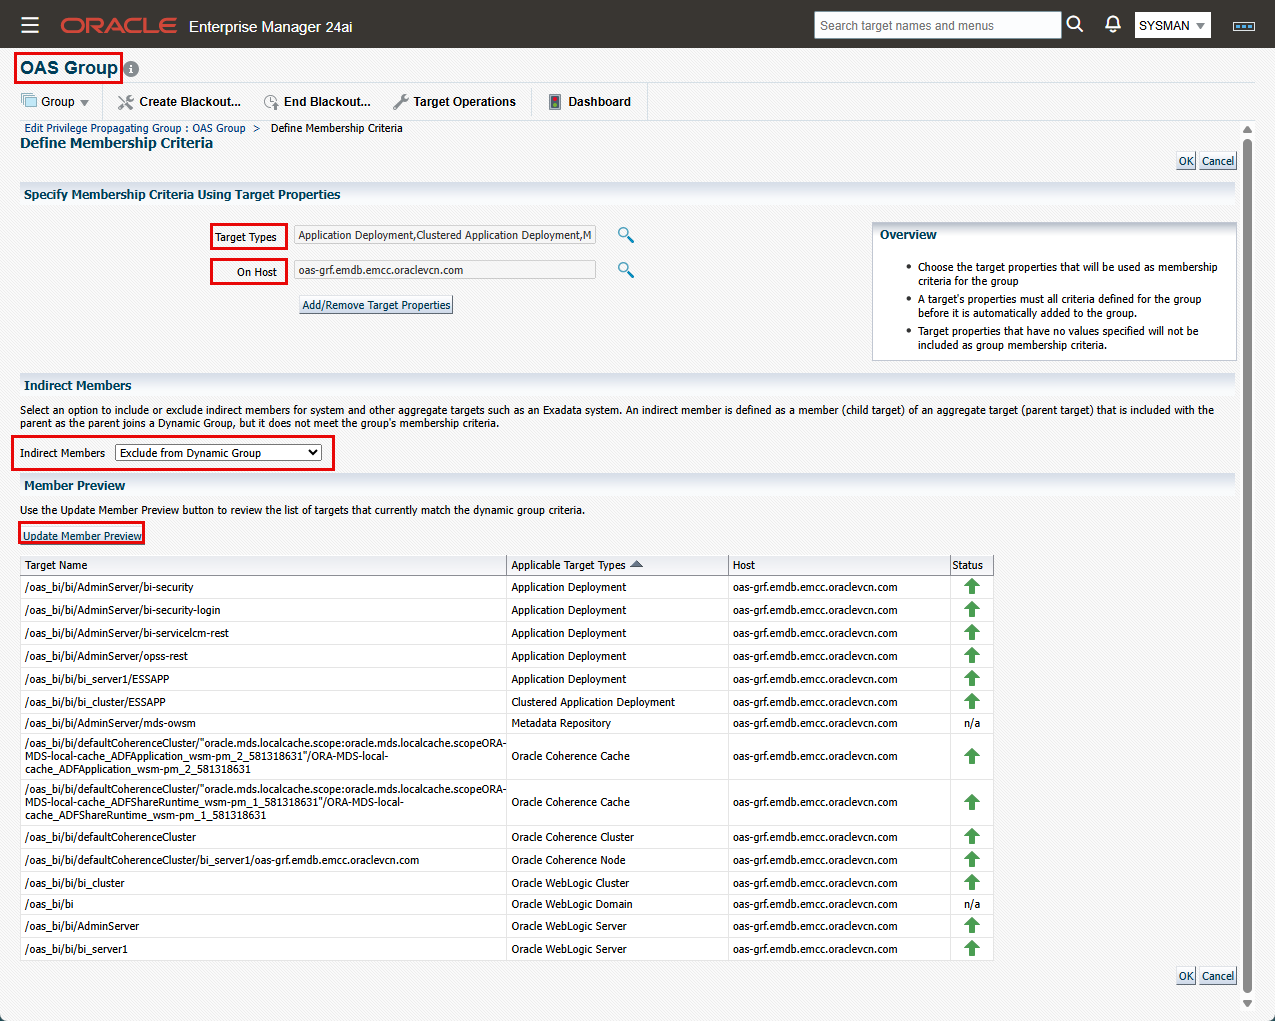1275x1021 pixels.
Task: Click the On Host input field
Action: [444, 270]
